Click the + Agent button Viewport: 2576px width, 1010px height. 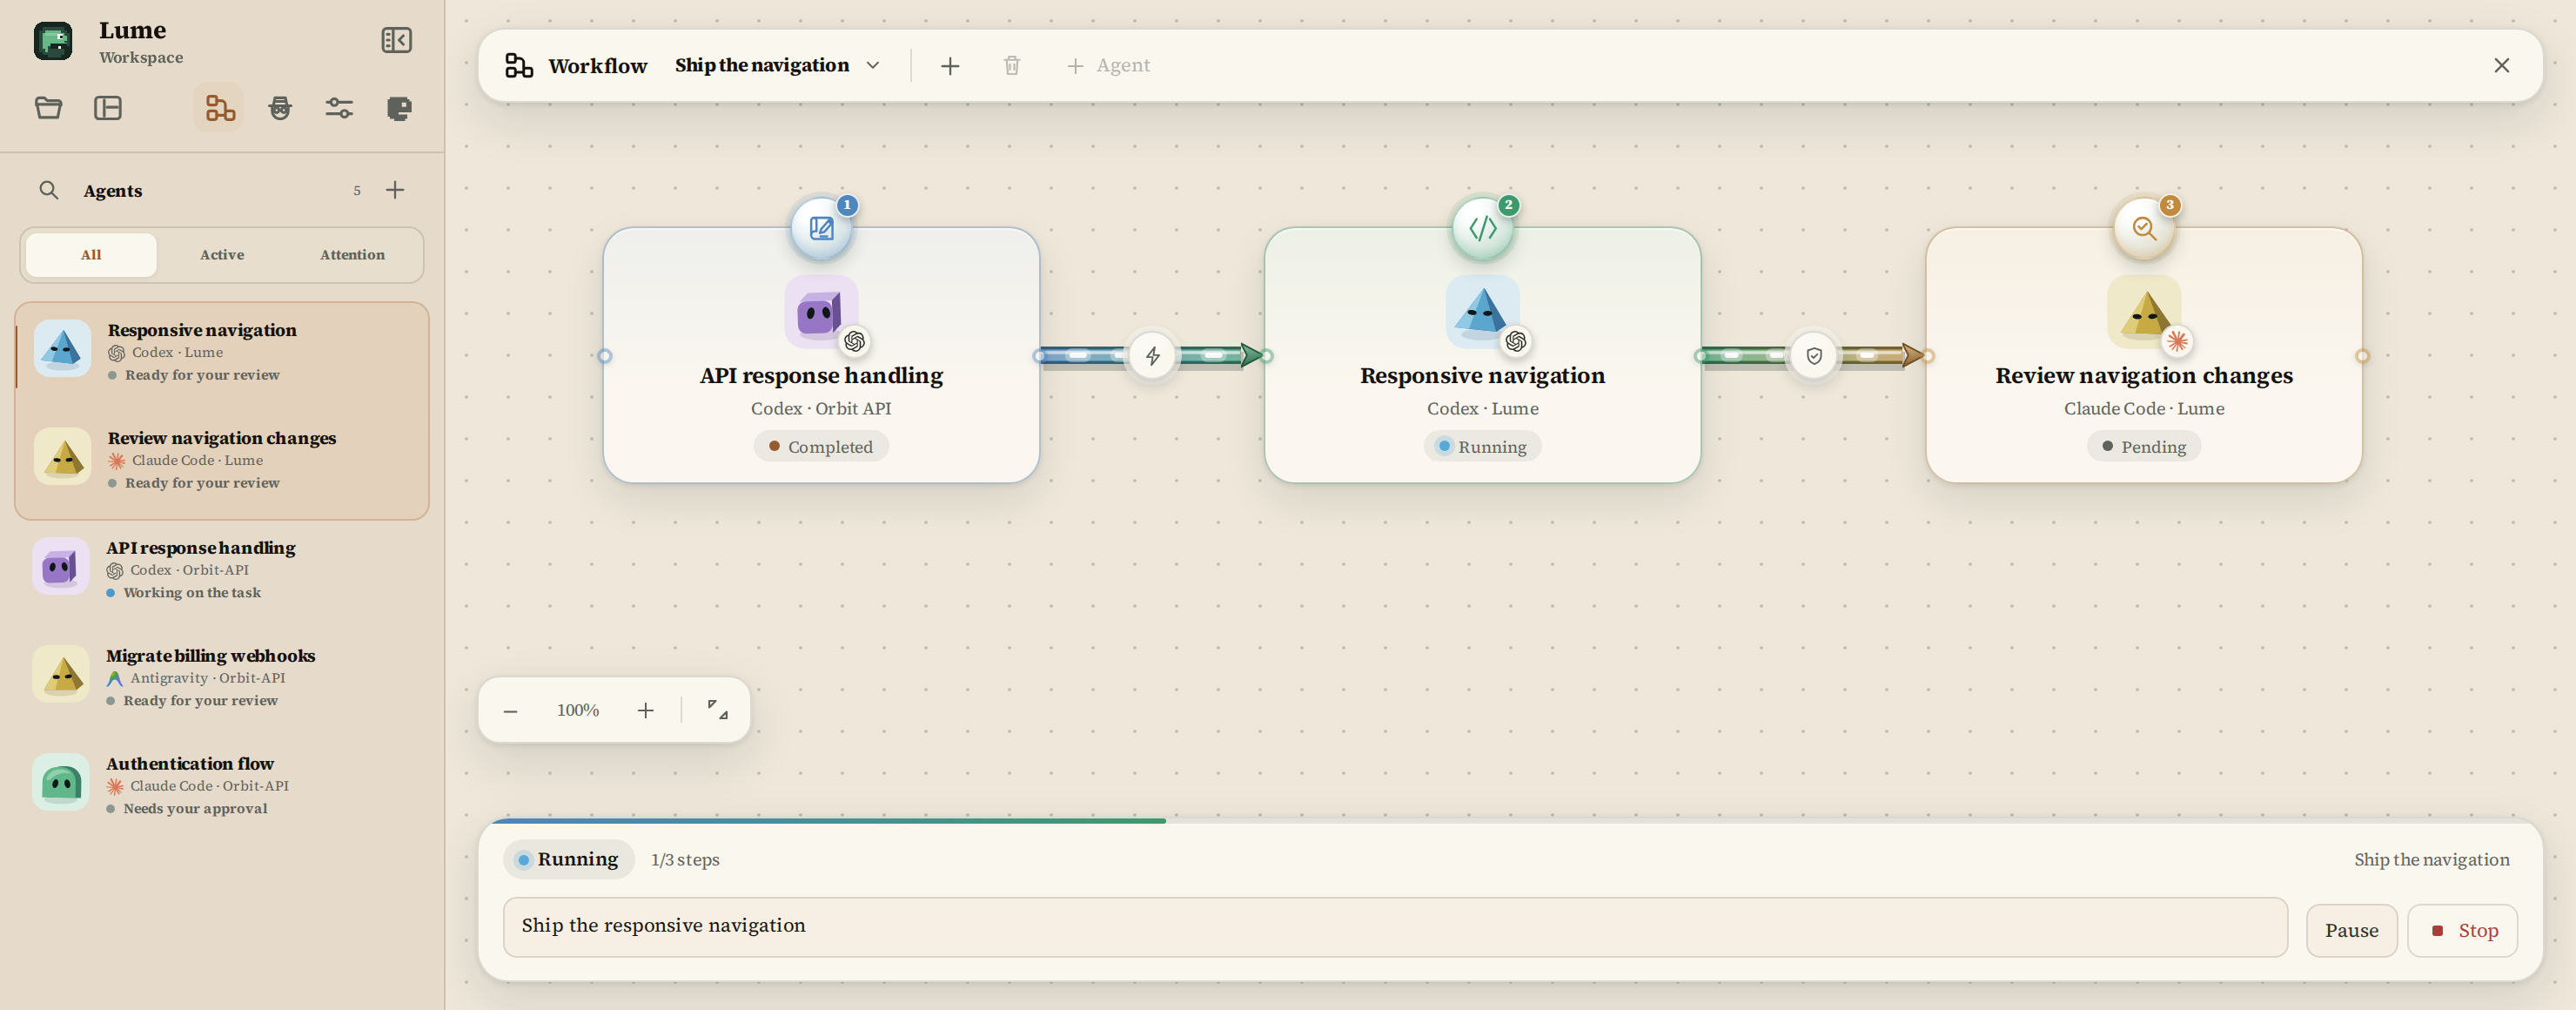[x=1108, y=66]
